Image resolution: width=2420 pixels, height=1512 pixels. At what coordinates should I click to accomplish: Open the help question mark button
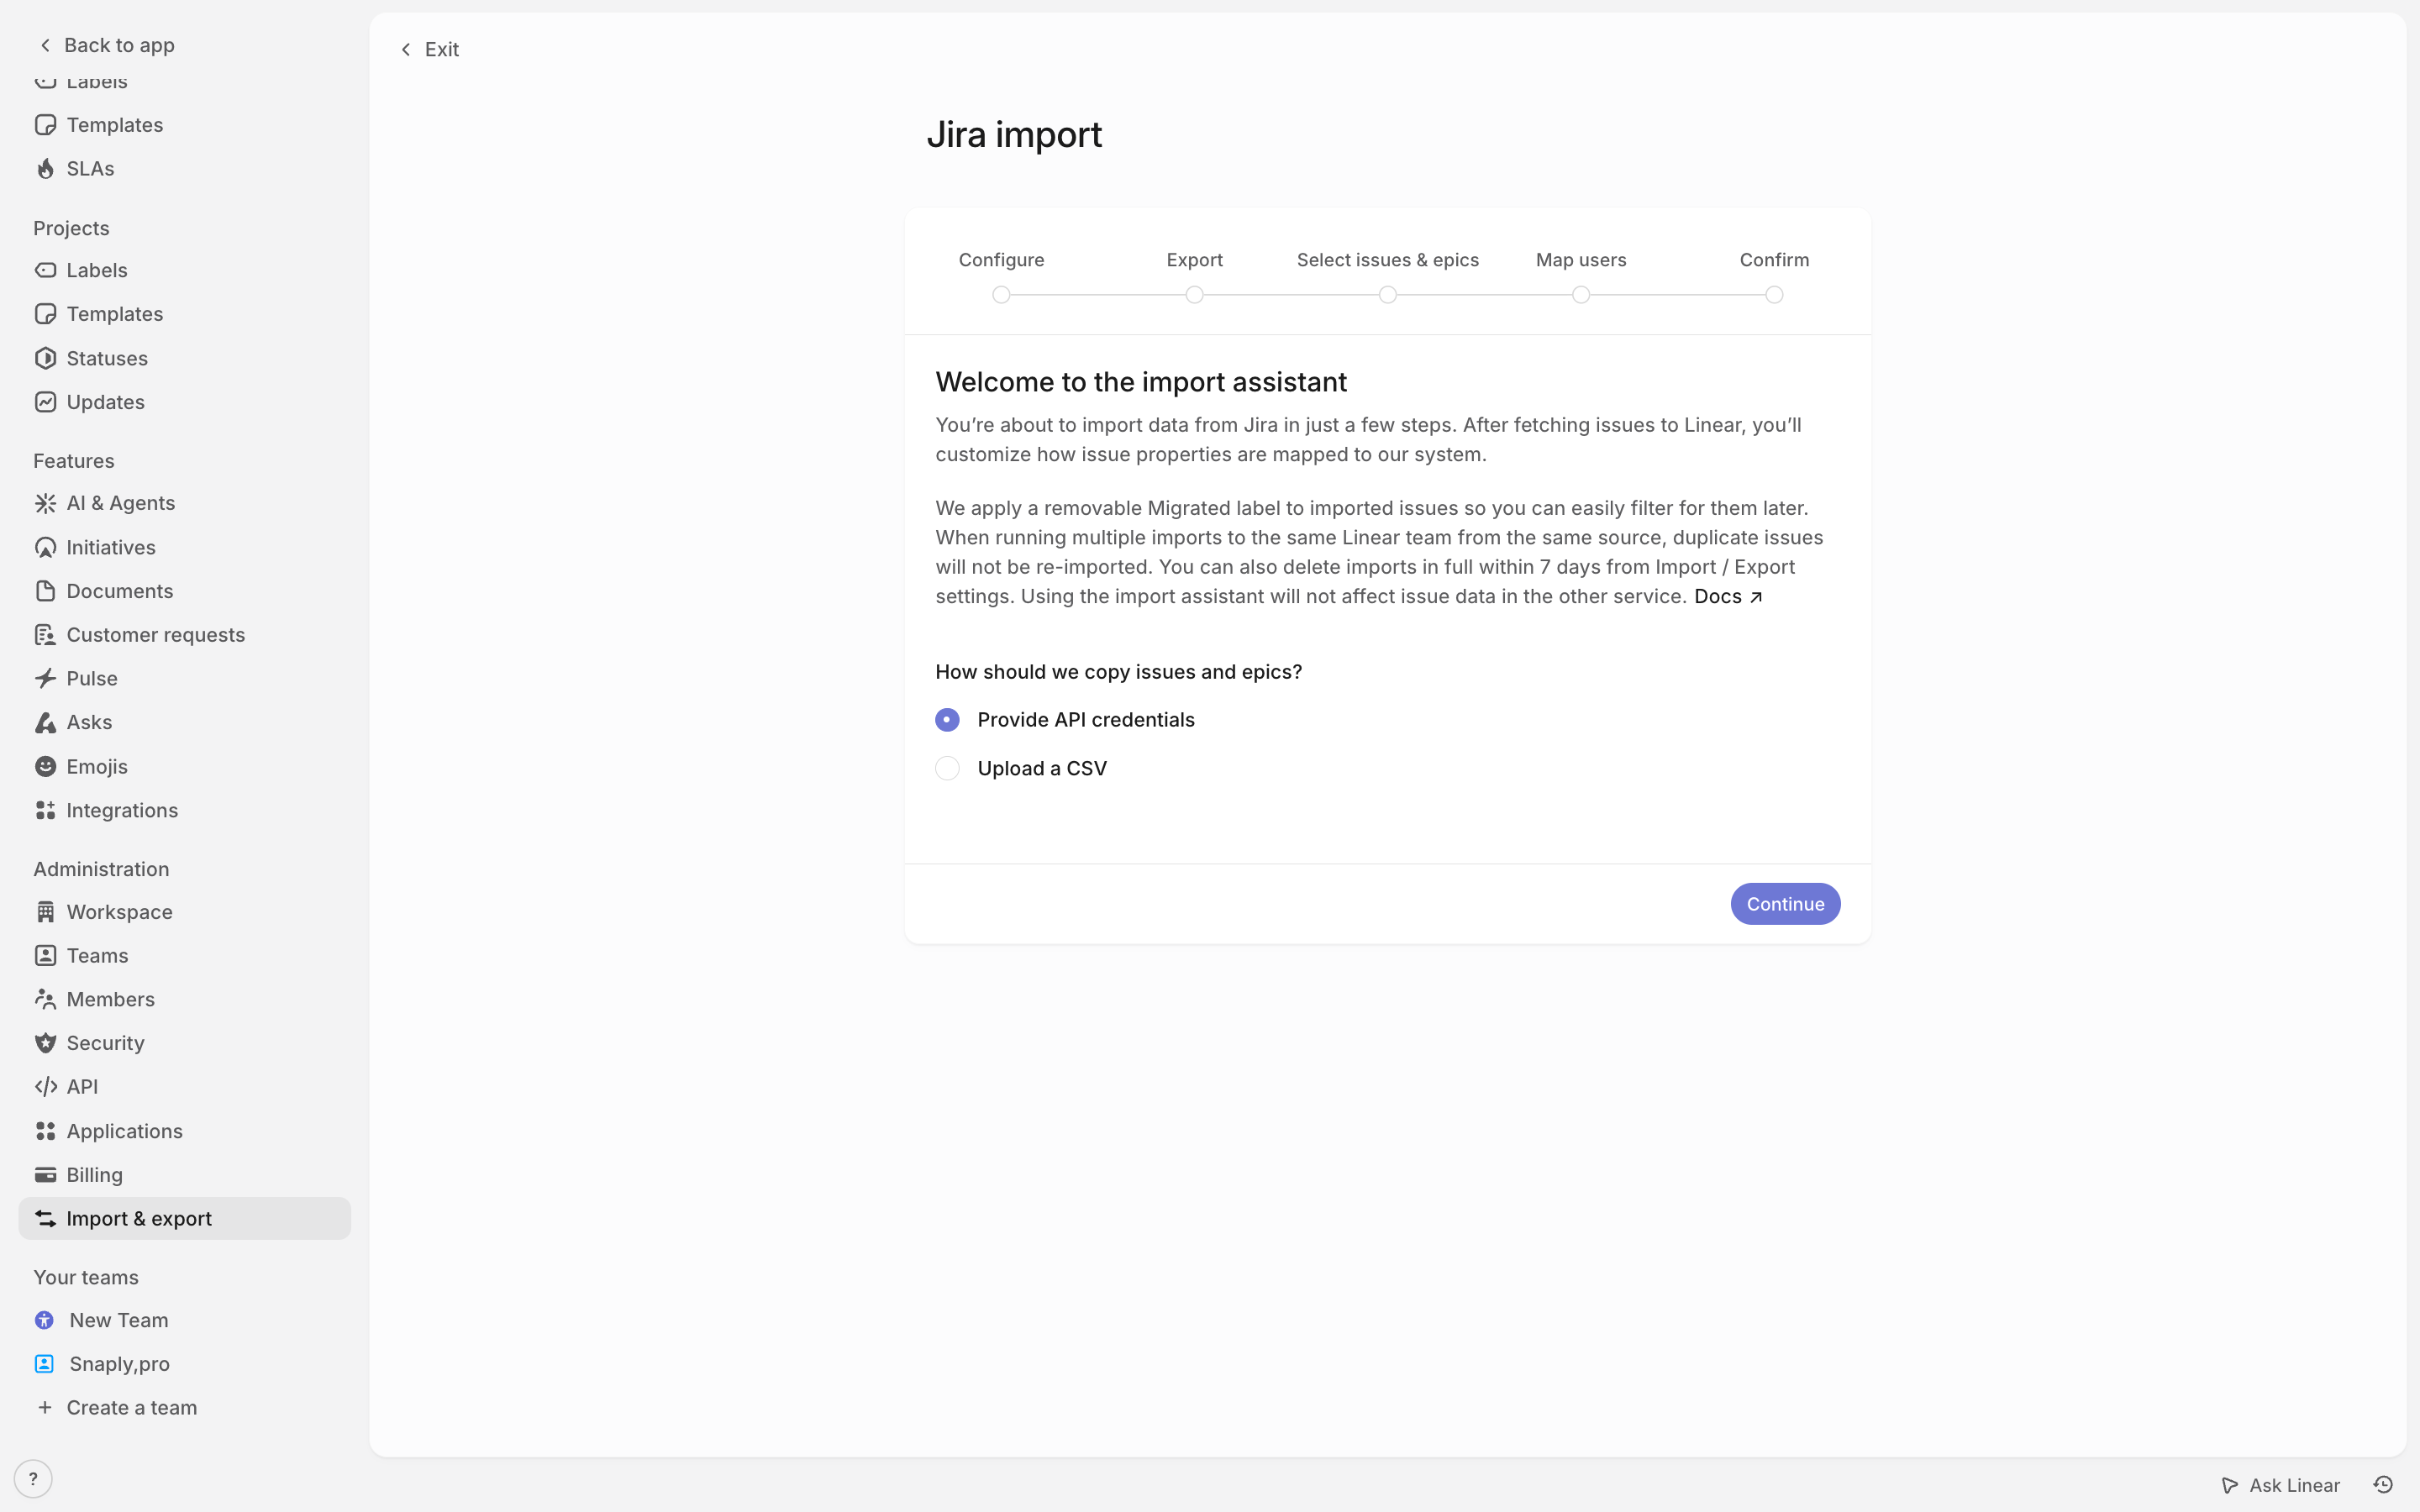(33, 1479)
